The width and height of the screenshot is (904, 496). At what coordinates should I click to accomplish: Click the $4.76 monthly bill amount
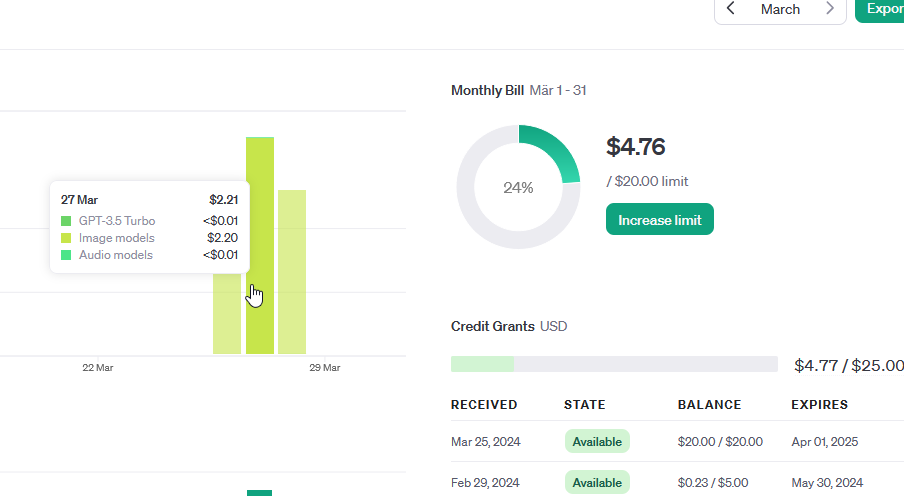coord(635,147)
